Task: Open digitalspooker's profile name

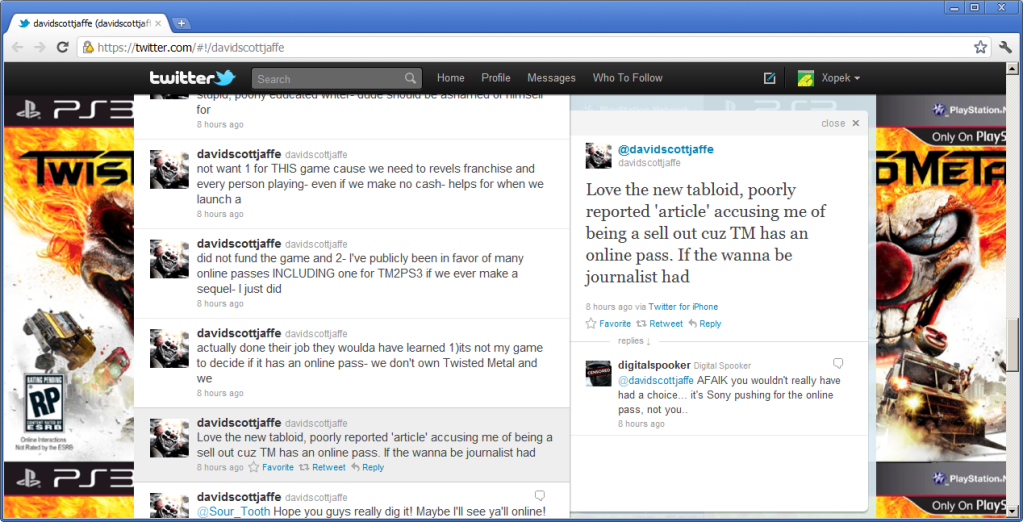Action: (x=654, y=365)
